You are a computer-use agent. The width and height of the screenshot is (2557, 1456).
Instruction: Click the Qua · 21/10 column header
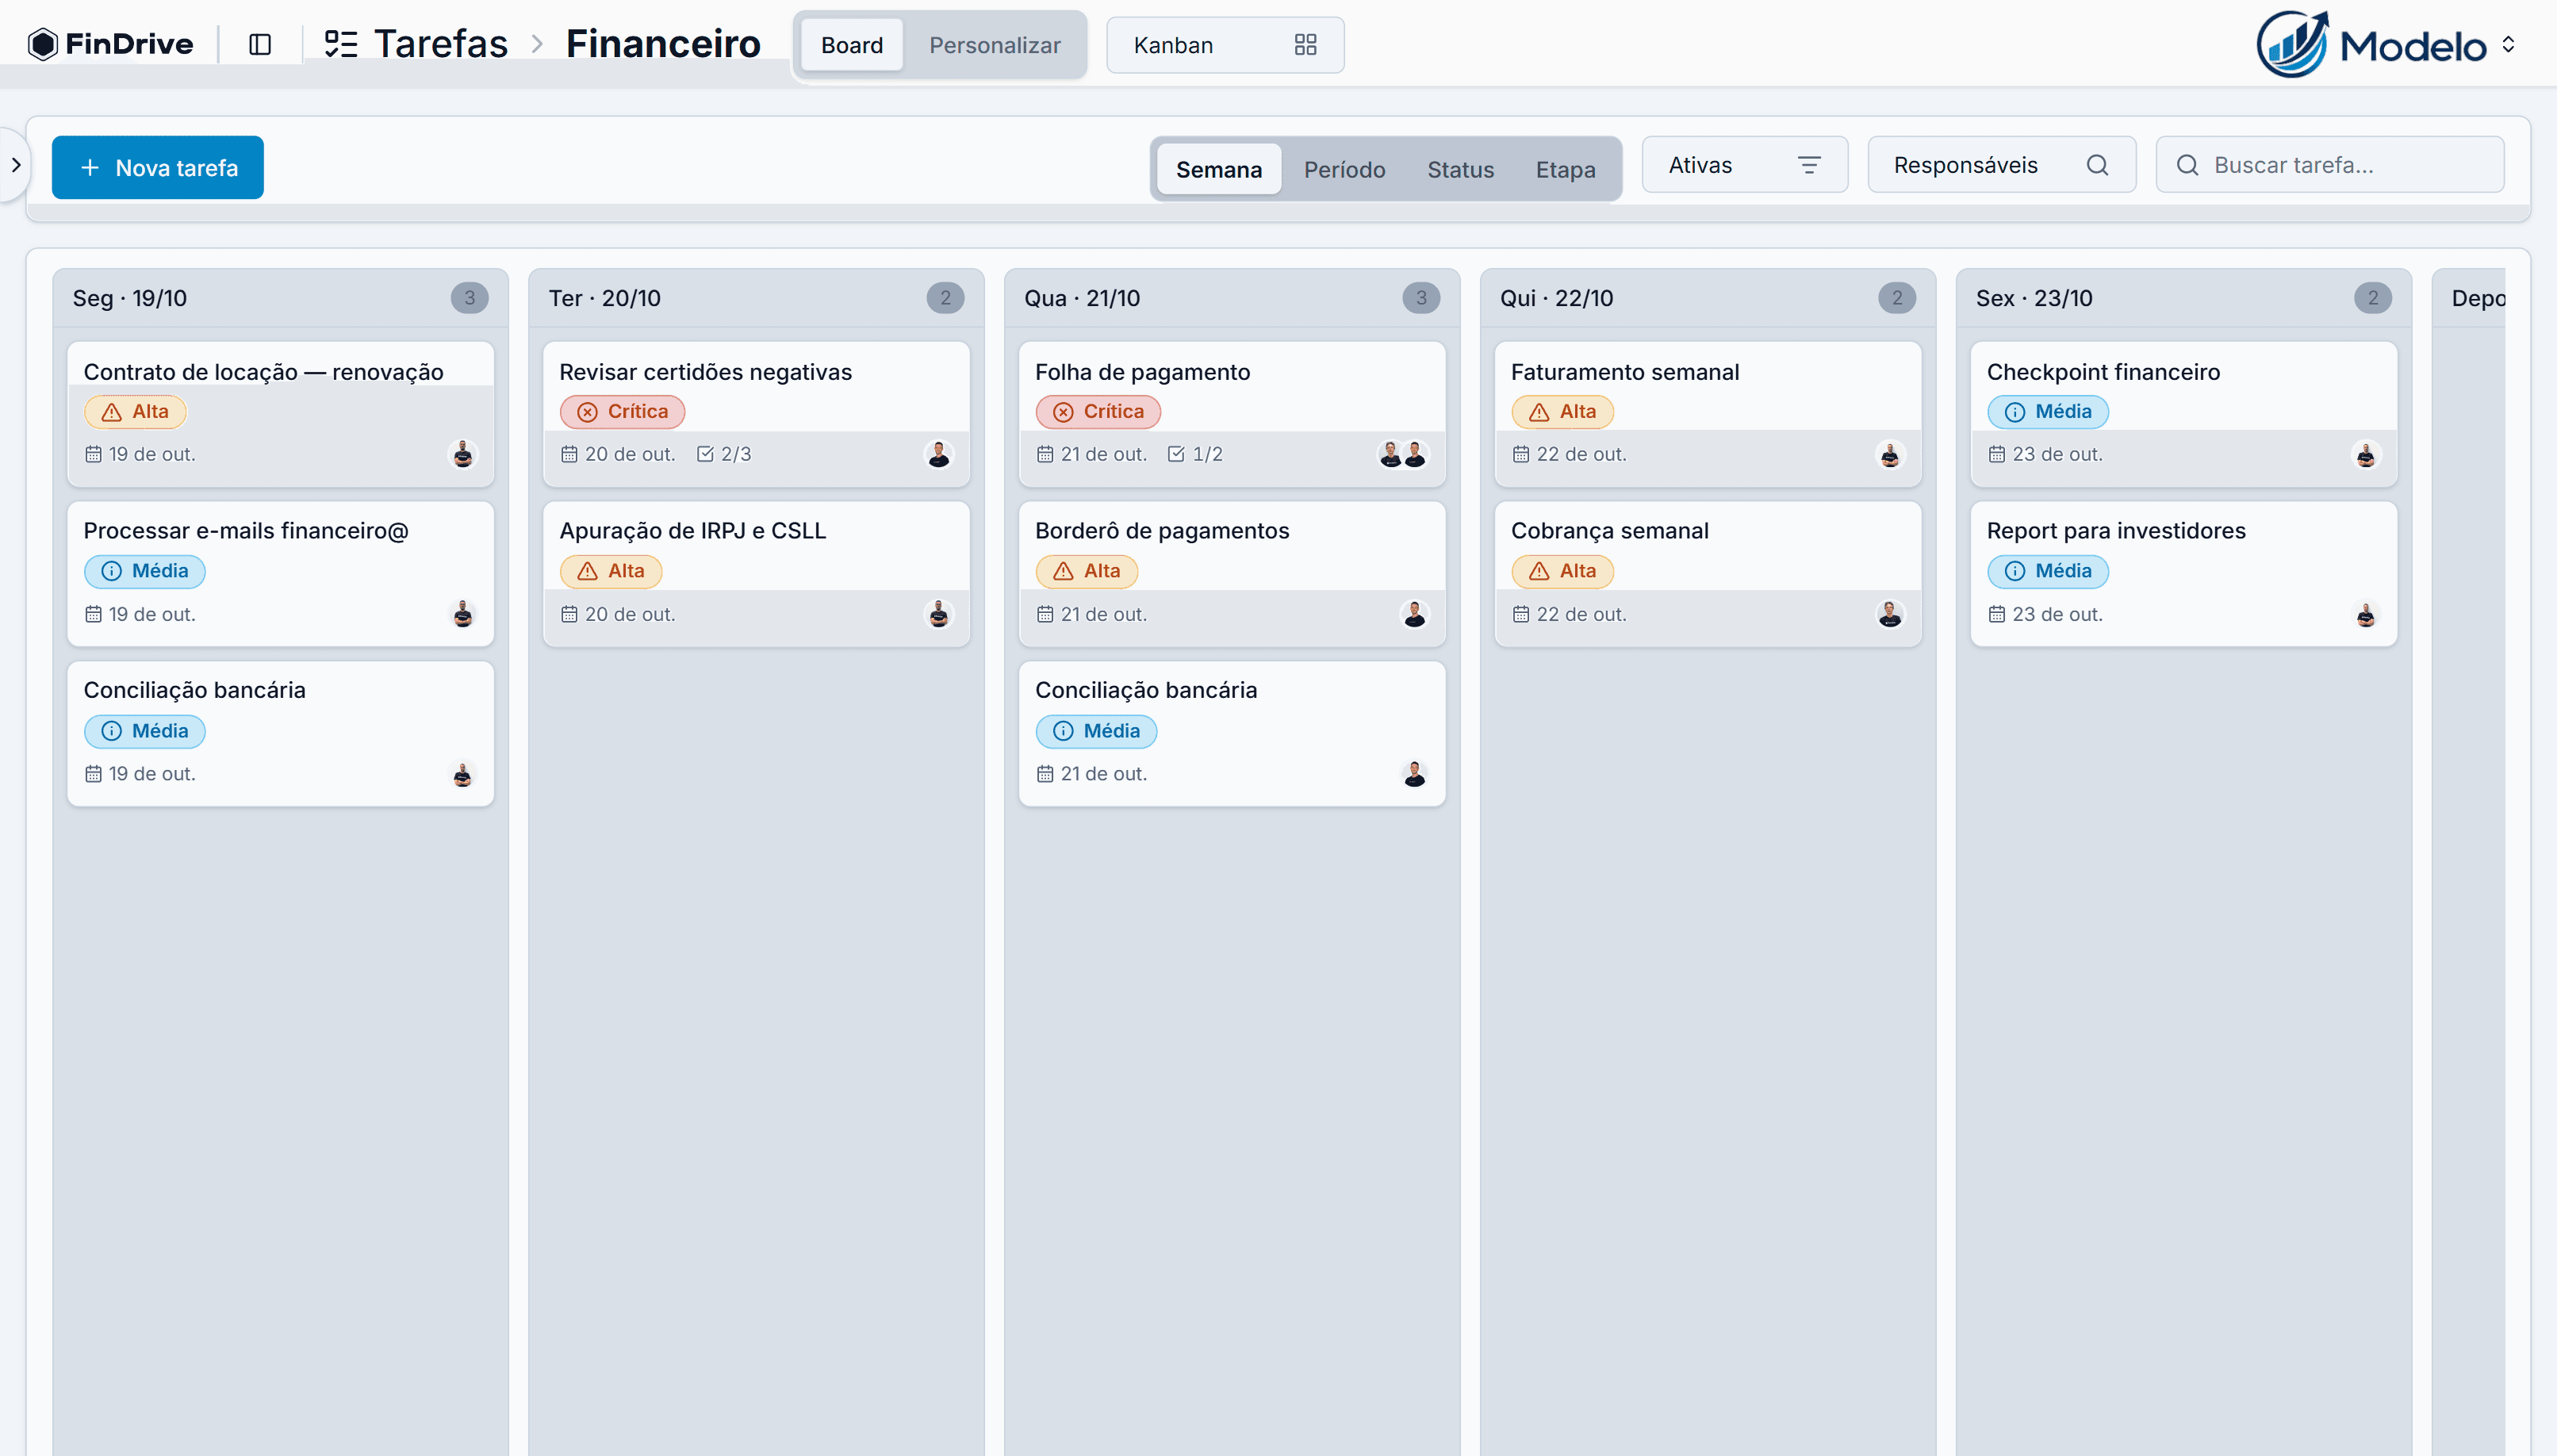click(1232, 298)
